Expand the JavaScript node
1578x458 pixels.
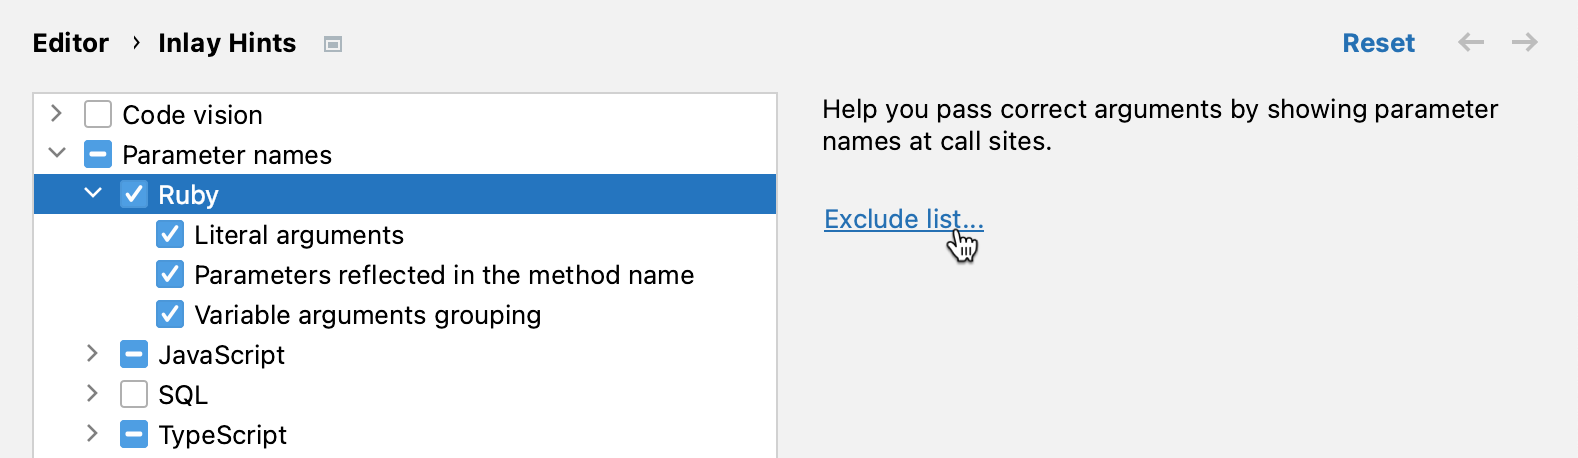93,353
